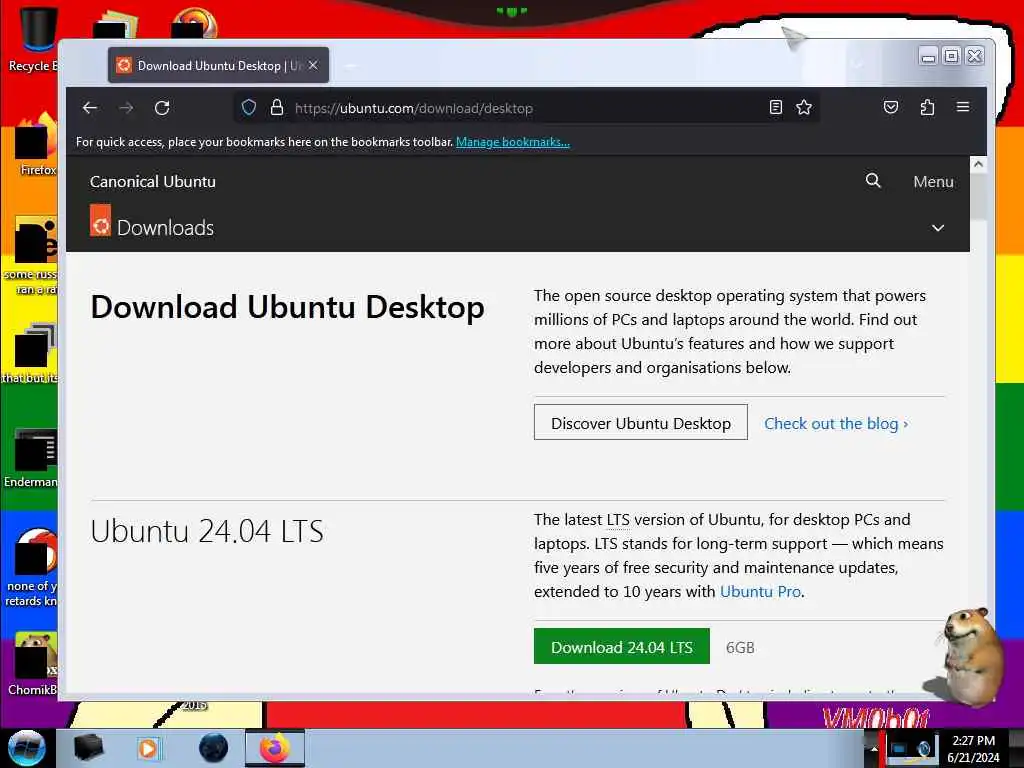Open the Firefox hamburger menu

tap(963, 107)
